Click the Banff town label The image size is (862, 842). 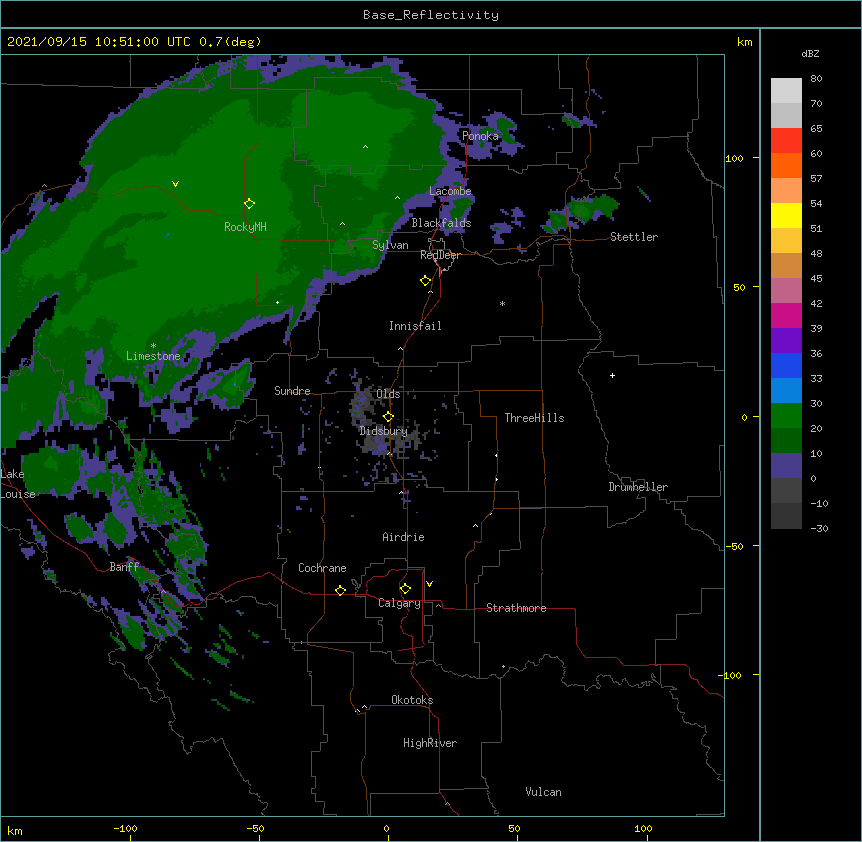point(124,567)
